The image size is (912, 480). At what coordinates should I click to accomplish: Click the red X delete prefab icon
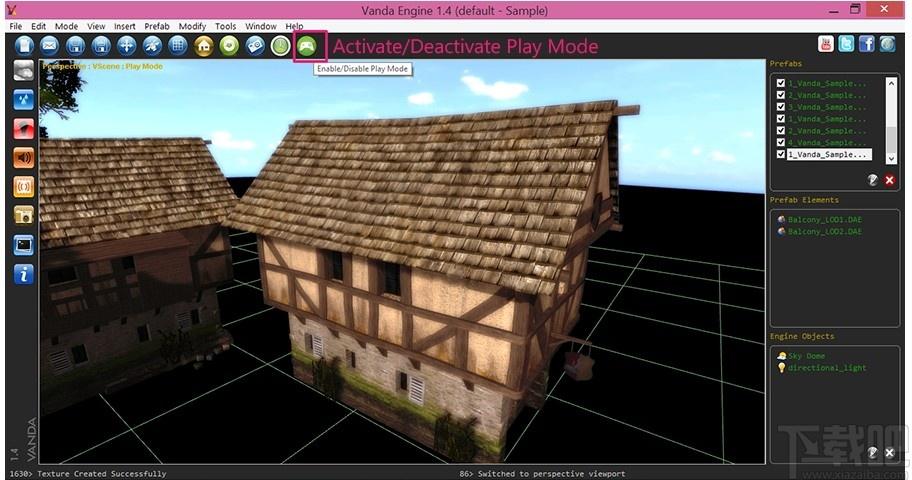[889, 180]
